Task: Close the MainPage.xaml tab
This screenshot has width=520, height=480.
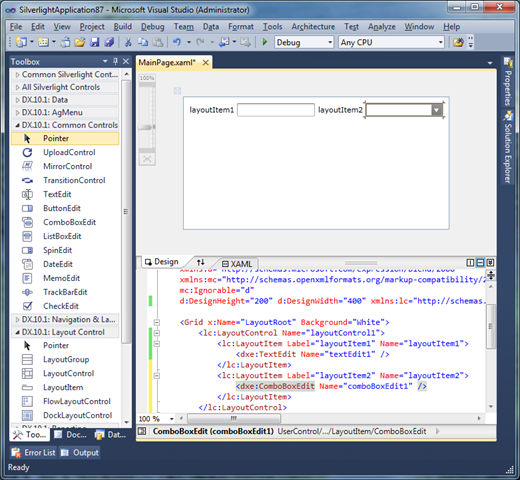Action: pyautogui.click(x=206, y=62)
